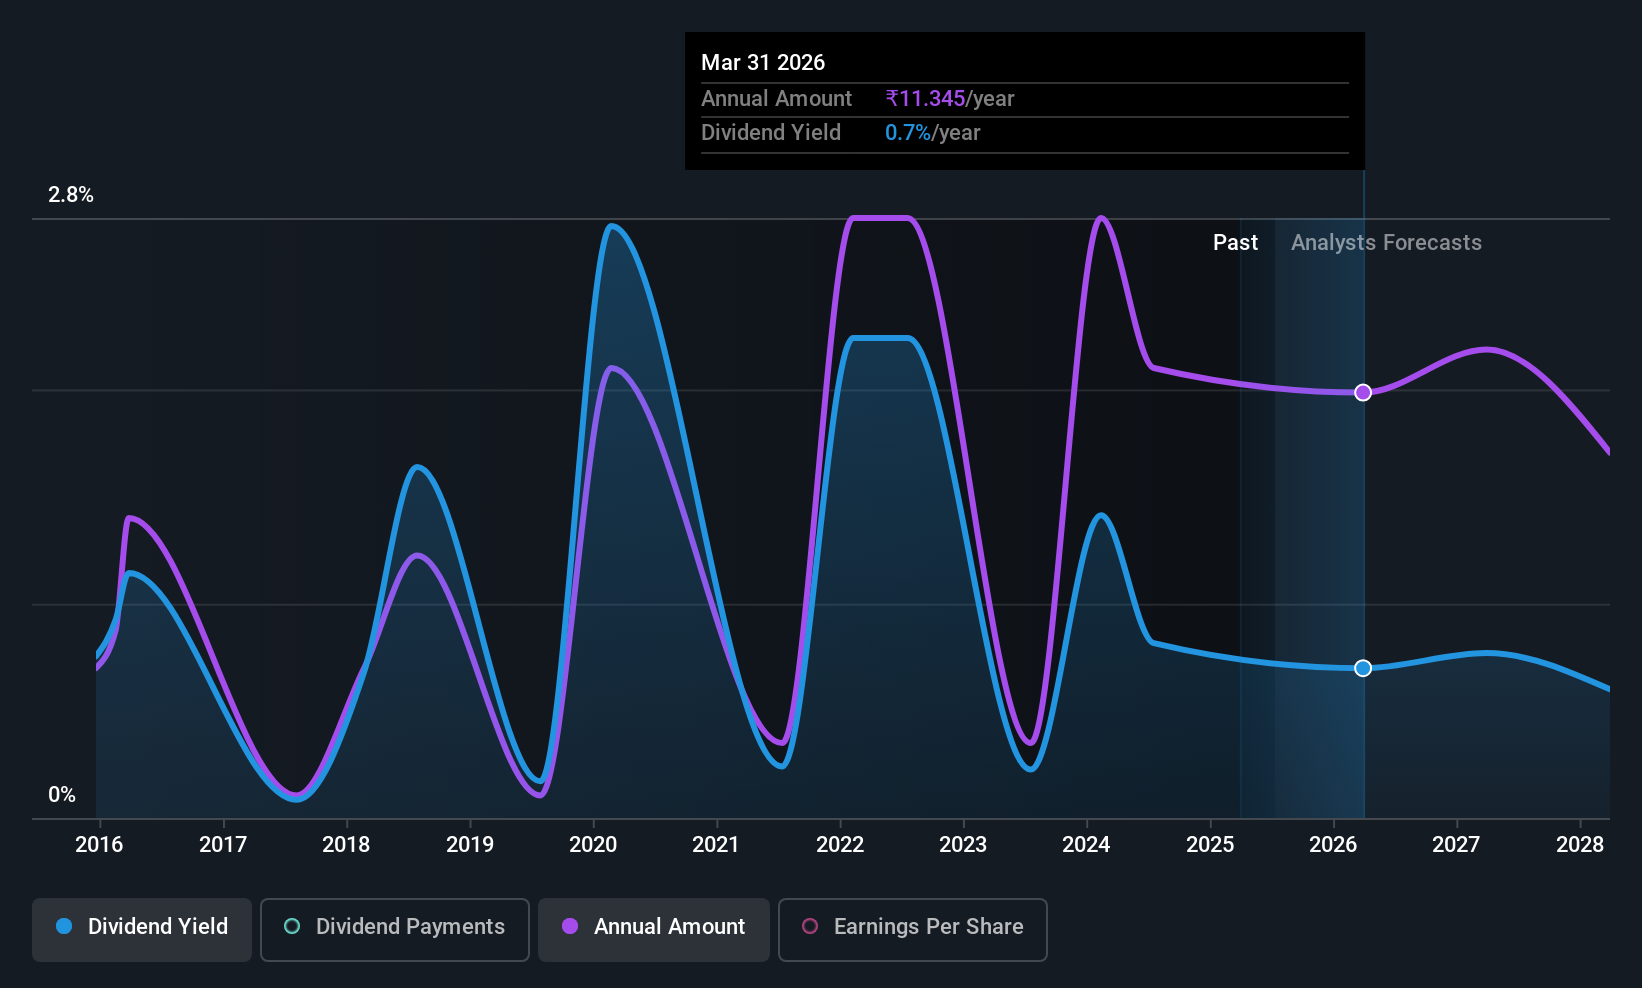The height and width of the screenshot is (988, 1642).
Task: Click the 2024 x-axis label
Action: tap(1086, 845)
